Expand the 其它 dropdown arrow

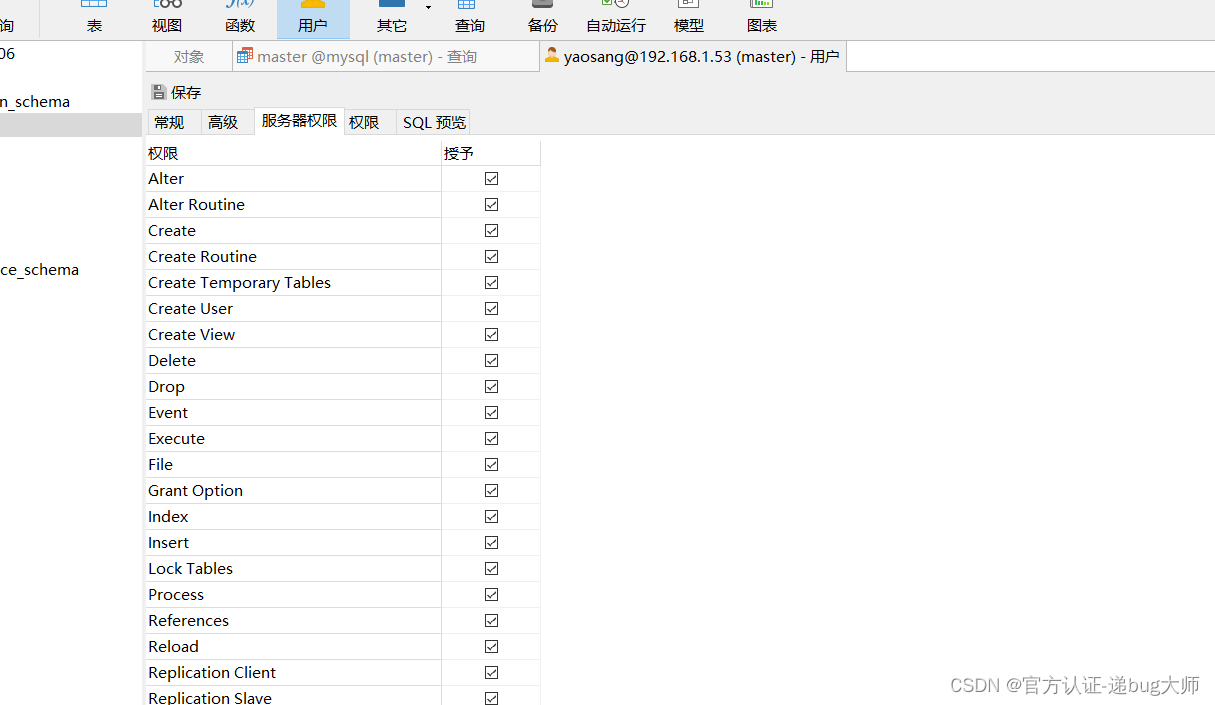point(429,8)
